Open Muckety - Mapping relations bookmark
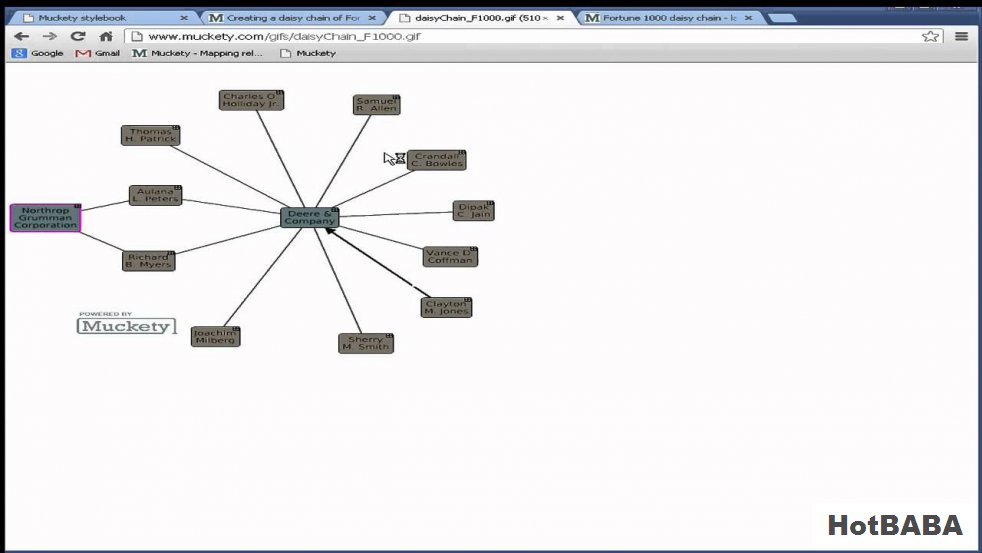This screenshot has width=982, height=553. (x=198, y=53)
